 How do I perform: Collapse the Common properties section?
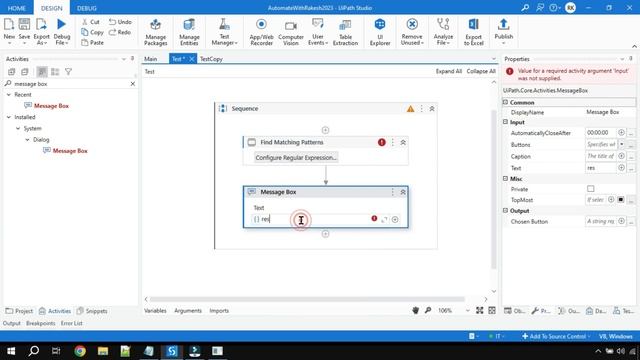pos(505,102)
